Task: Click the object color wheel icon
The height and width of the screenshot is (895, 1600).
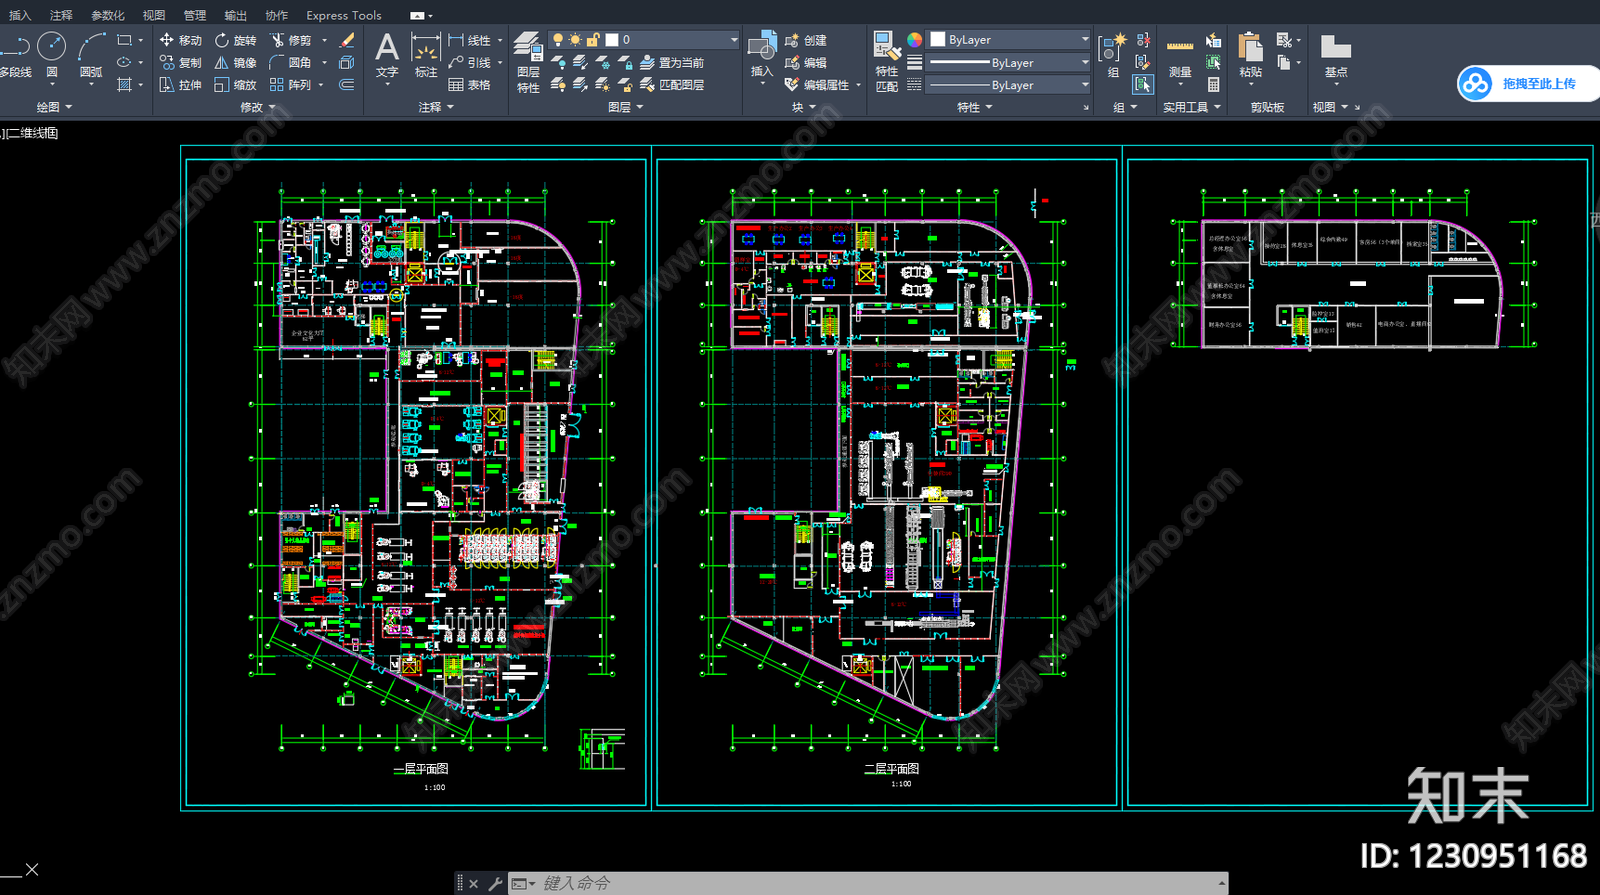Action: click(x=914, y=40)
